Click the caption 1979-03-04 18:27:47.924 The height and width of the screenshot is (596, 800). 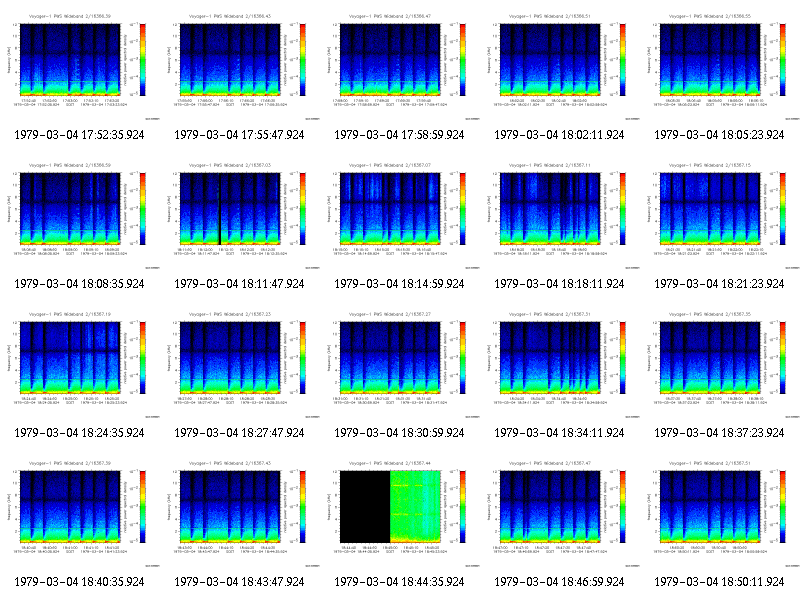tap(239, 433)
